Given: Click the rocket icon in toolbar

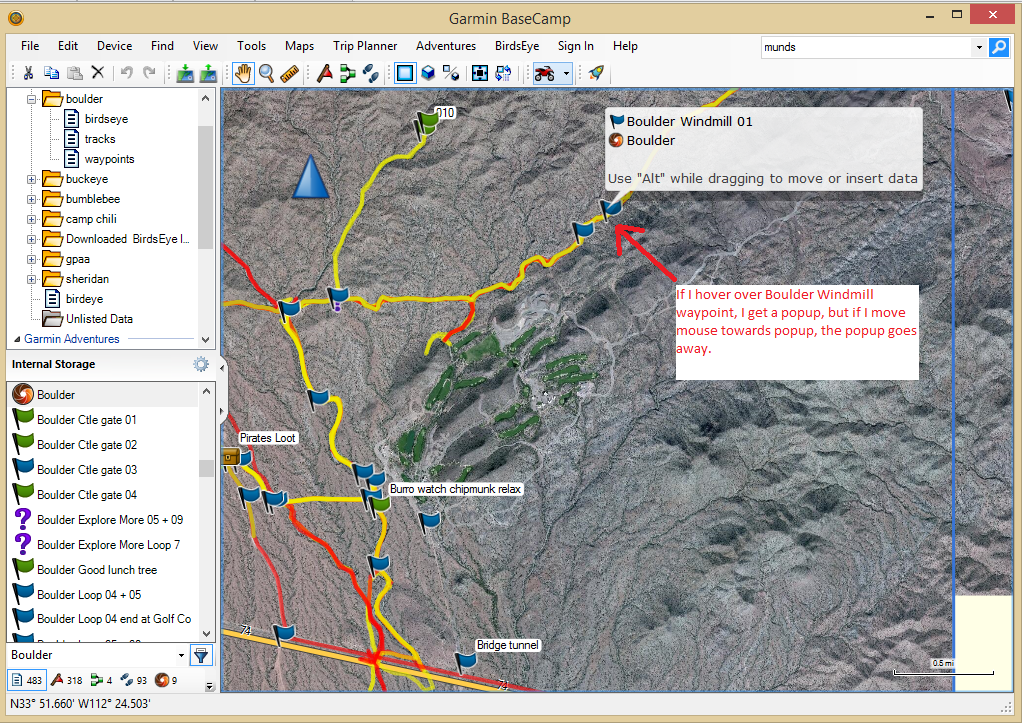Looking at the screenshot, I should [x=596, y=73].
